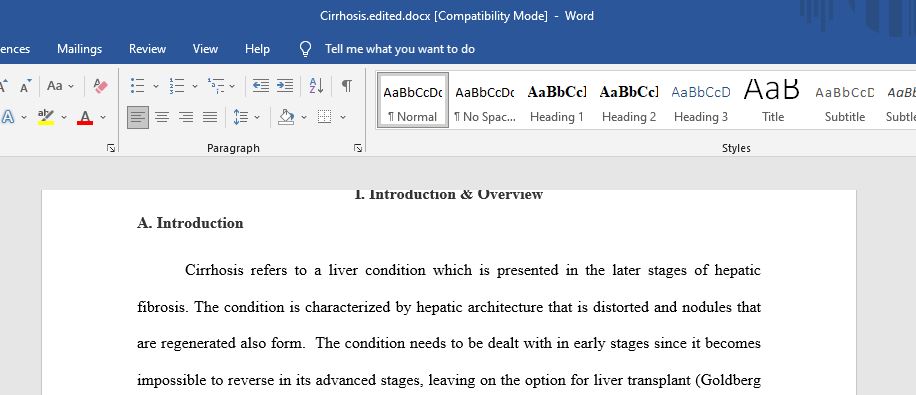Apply red font color

(x=85, y=117)
